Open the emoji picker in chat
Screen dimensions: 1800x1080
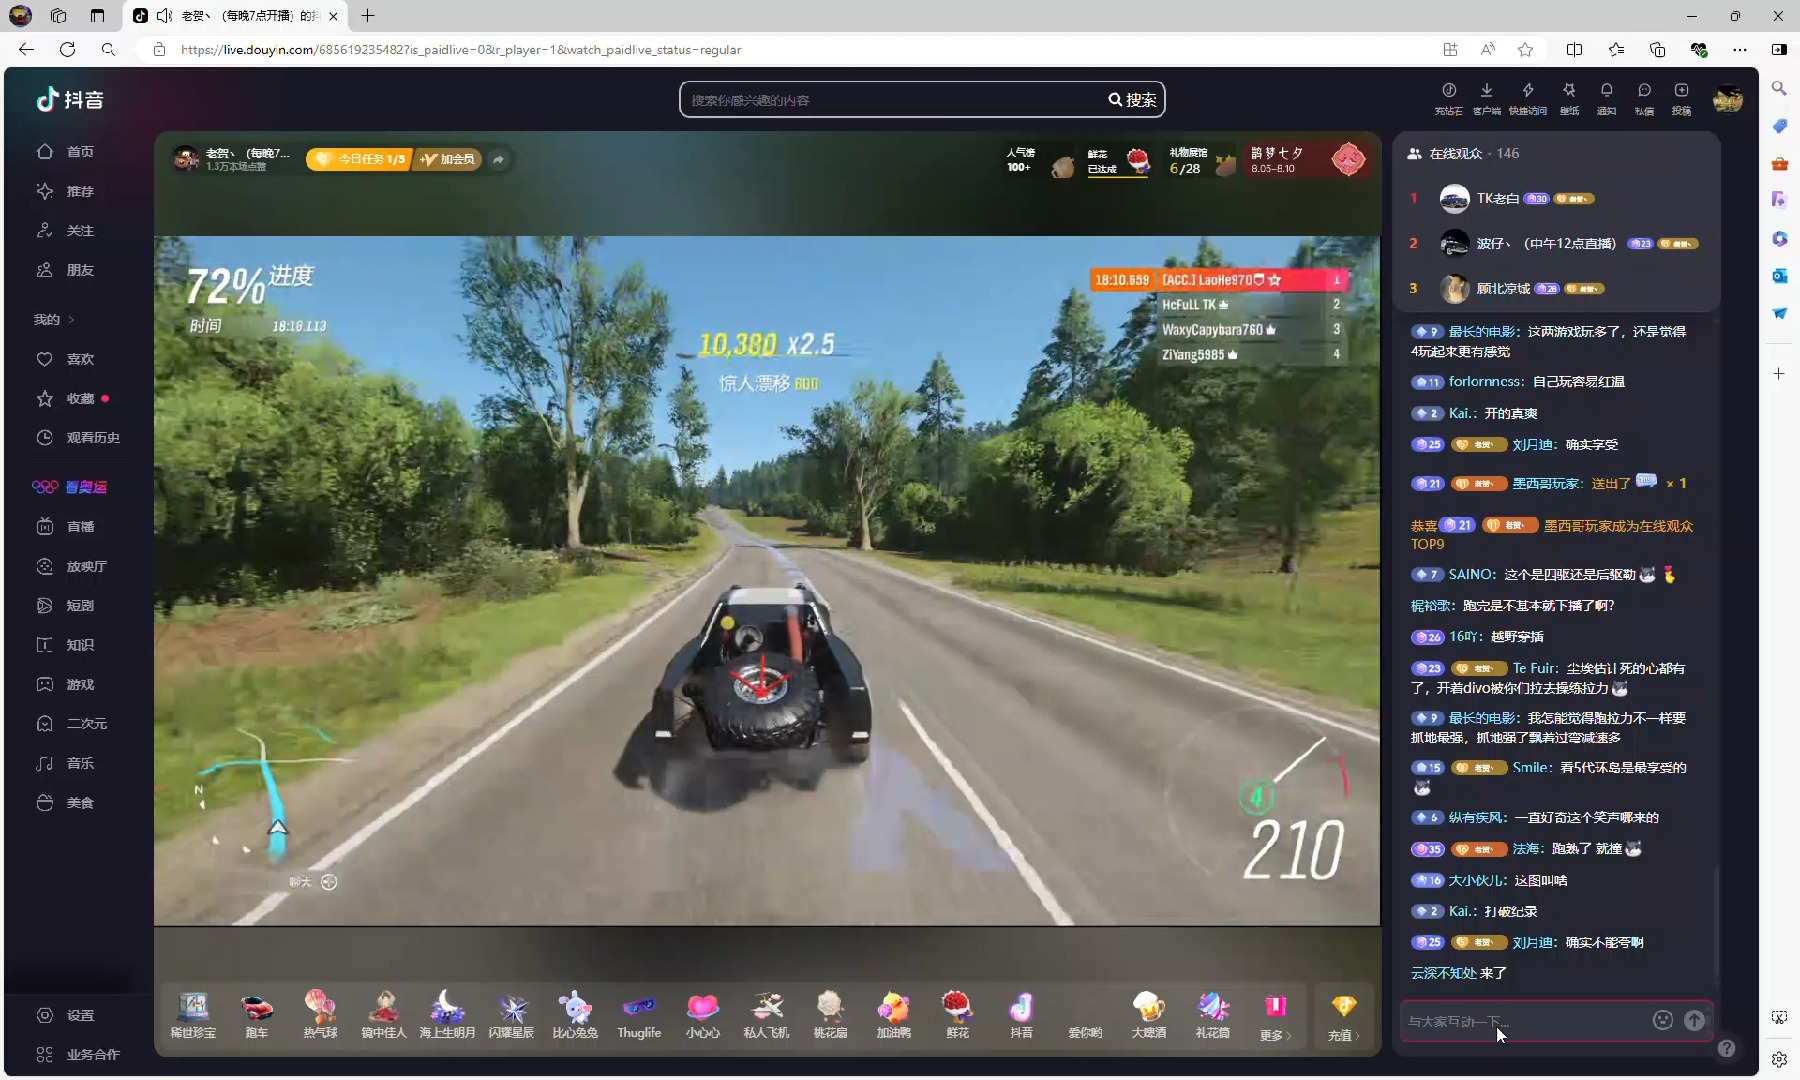[x=1662, y=1020]
